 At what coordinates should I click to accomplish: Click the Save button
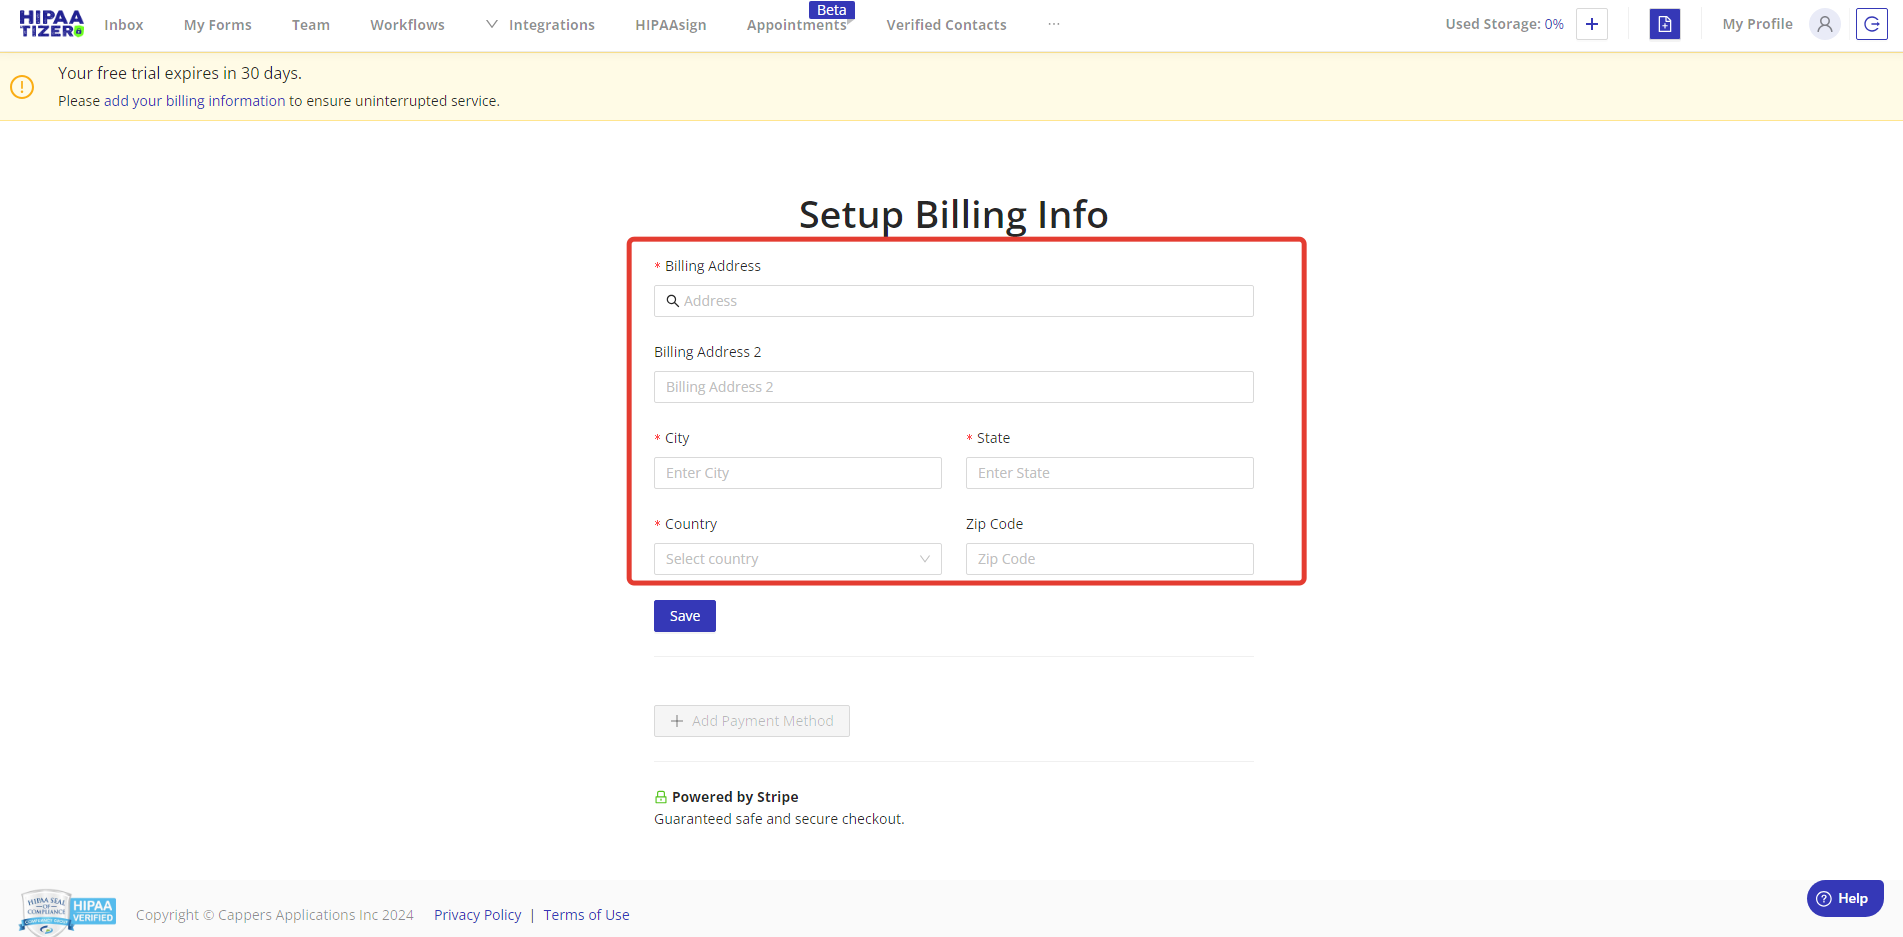coord(684,615)
